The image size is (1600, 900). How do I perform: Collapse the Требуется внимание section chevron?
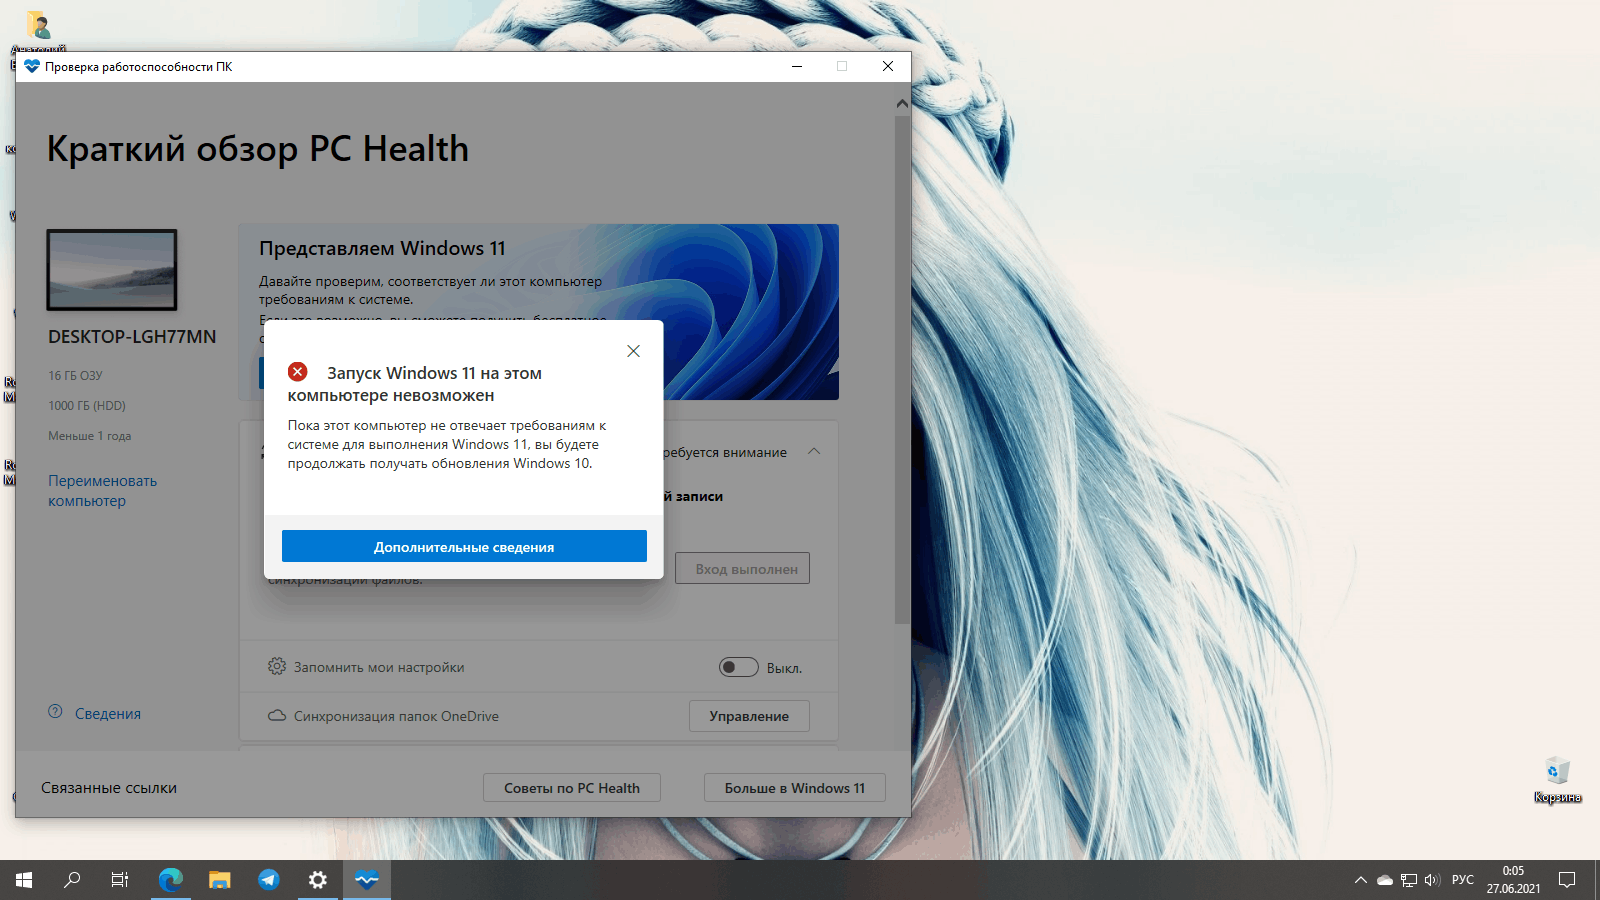click(814, 452)
